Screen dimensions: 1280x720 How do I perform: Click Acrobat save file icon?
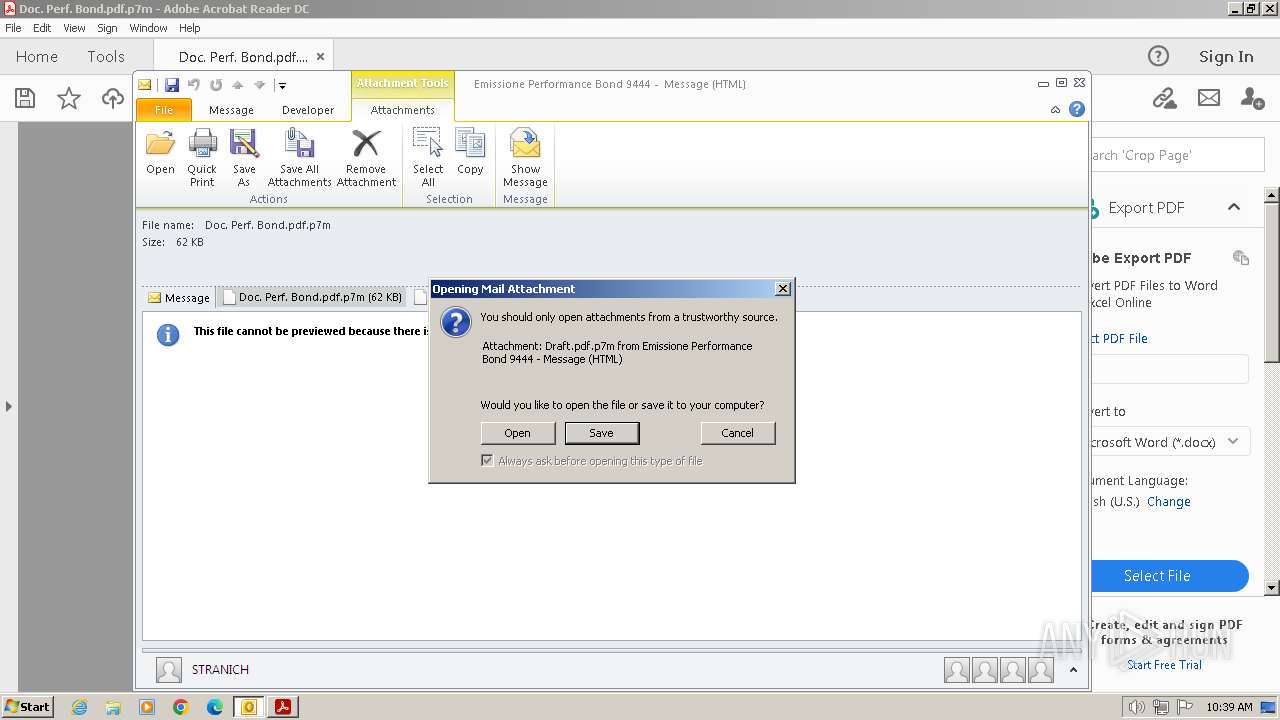[25, 98]
